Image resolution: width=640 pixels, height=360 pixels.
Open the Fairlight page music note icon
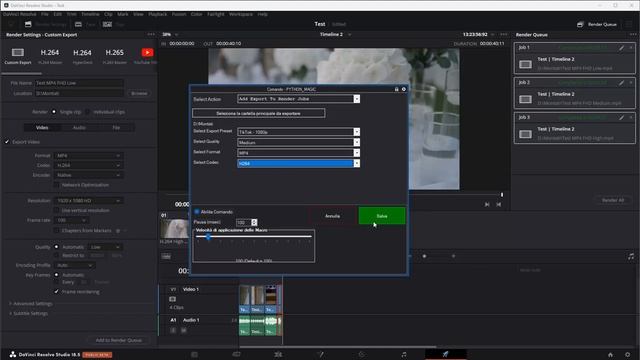(404, 354)
